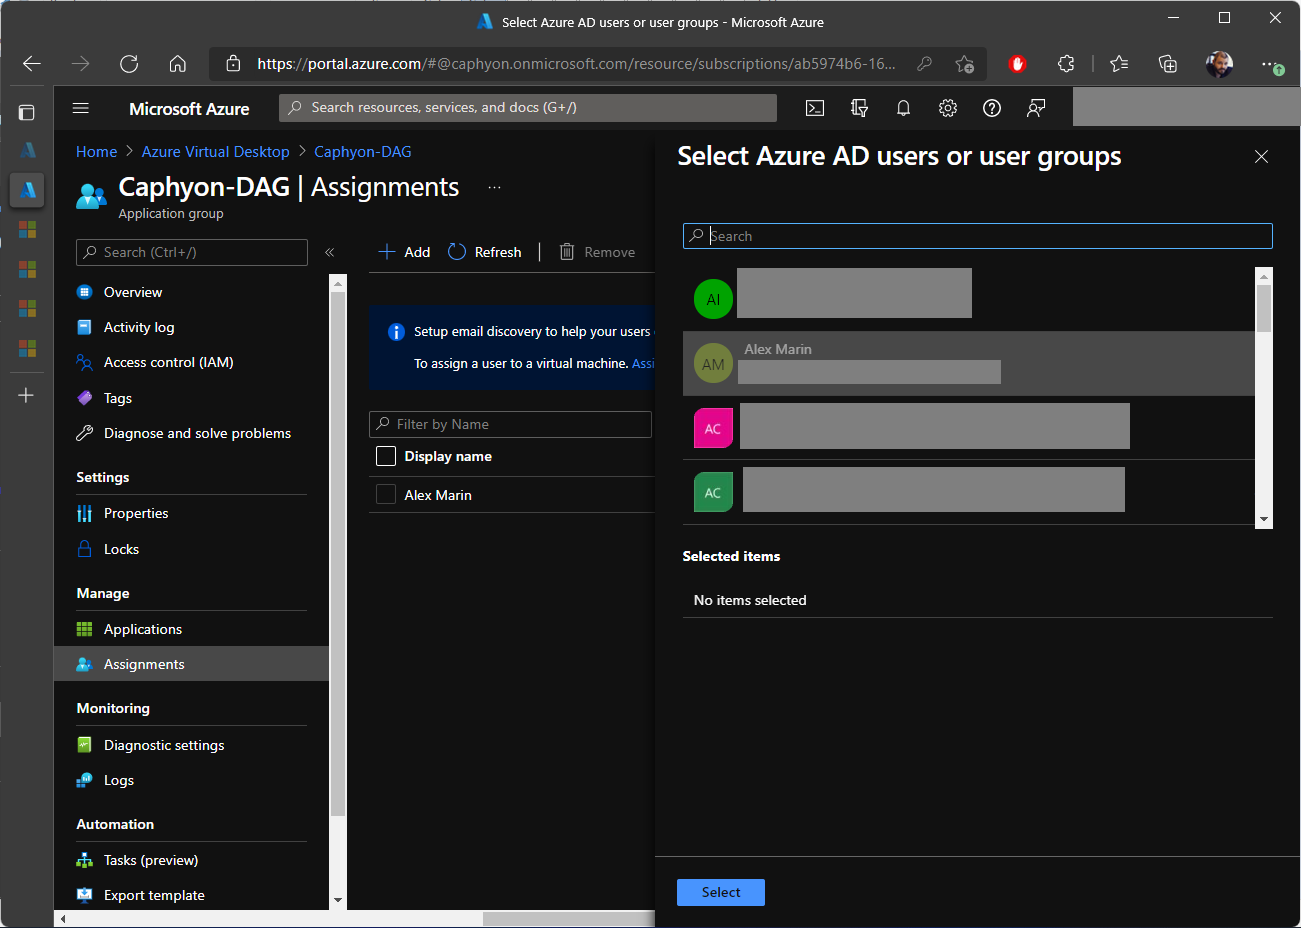
Task: Follow the Home breadcrumb link
Action: [97, 152]
